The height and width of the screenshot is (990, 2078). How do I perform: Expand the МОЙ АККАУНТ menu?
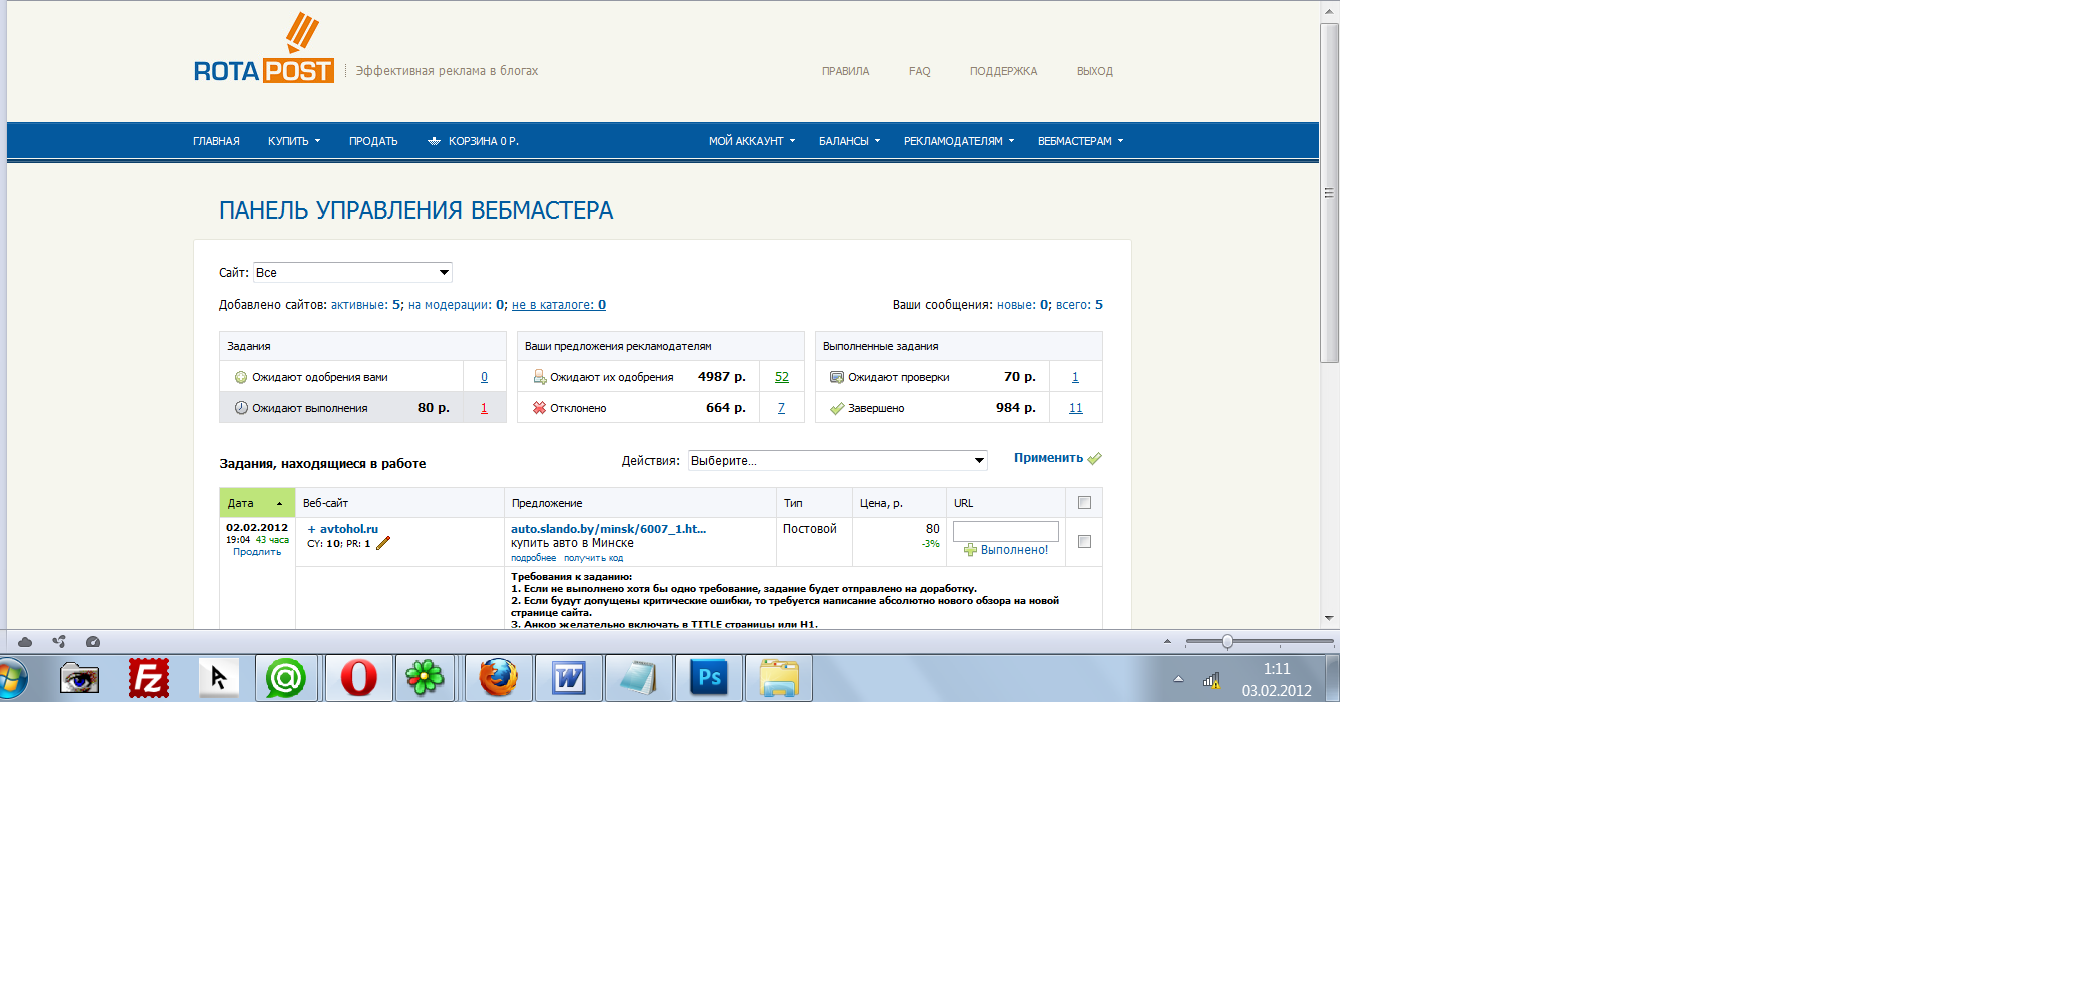[752, 141]
